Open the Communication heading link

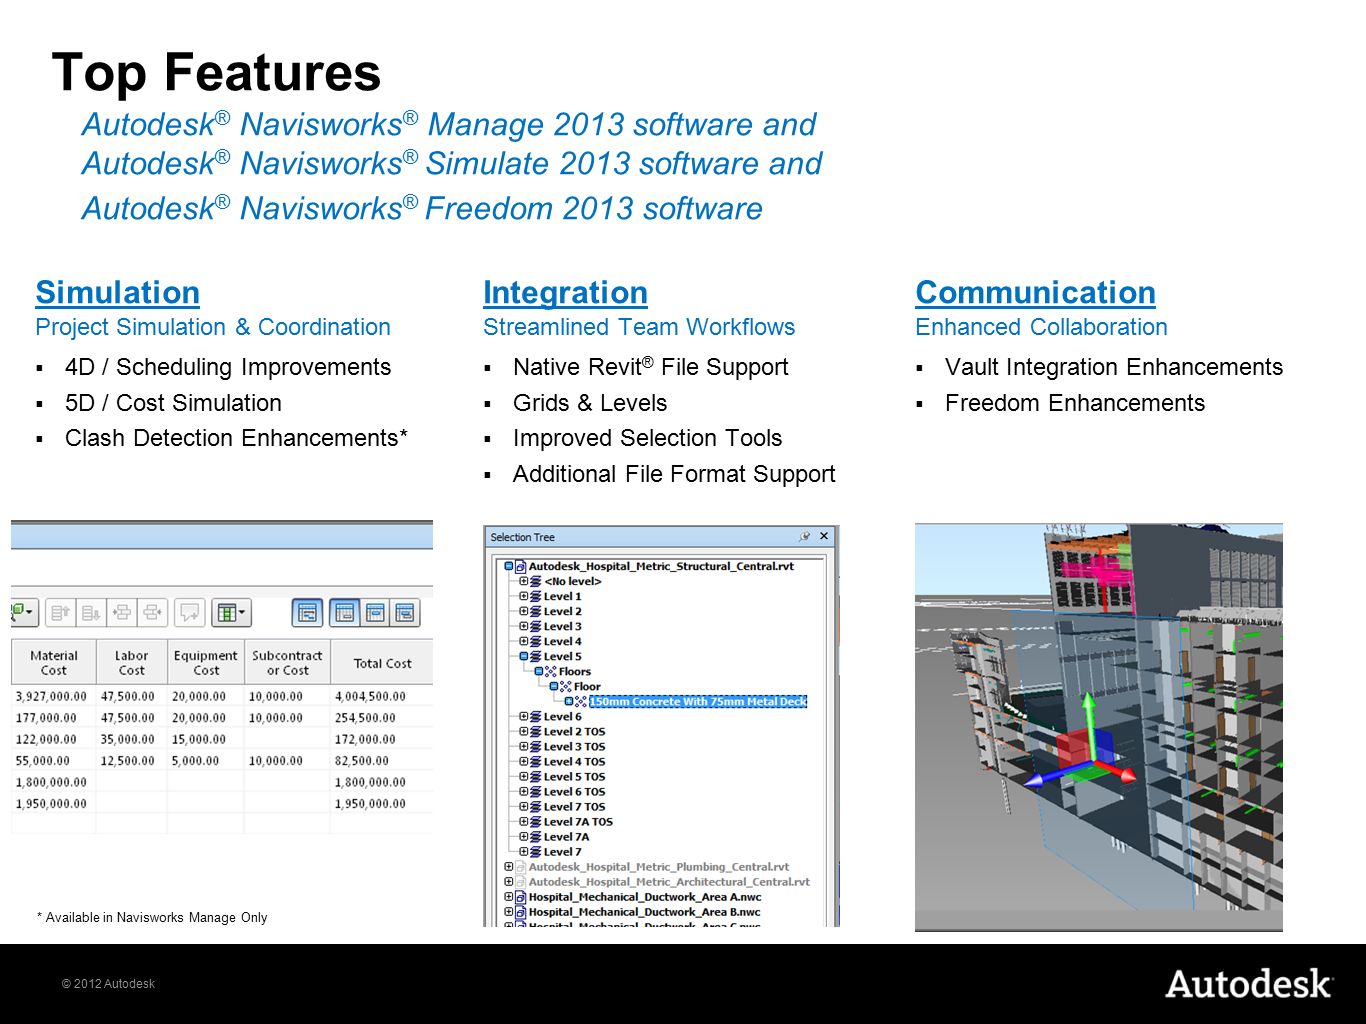click(x=1035, y=292)
